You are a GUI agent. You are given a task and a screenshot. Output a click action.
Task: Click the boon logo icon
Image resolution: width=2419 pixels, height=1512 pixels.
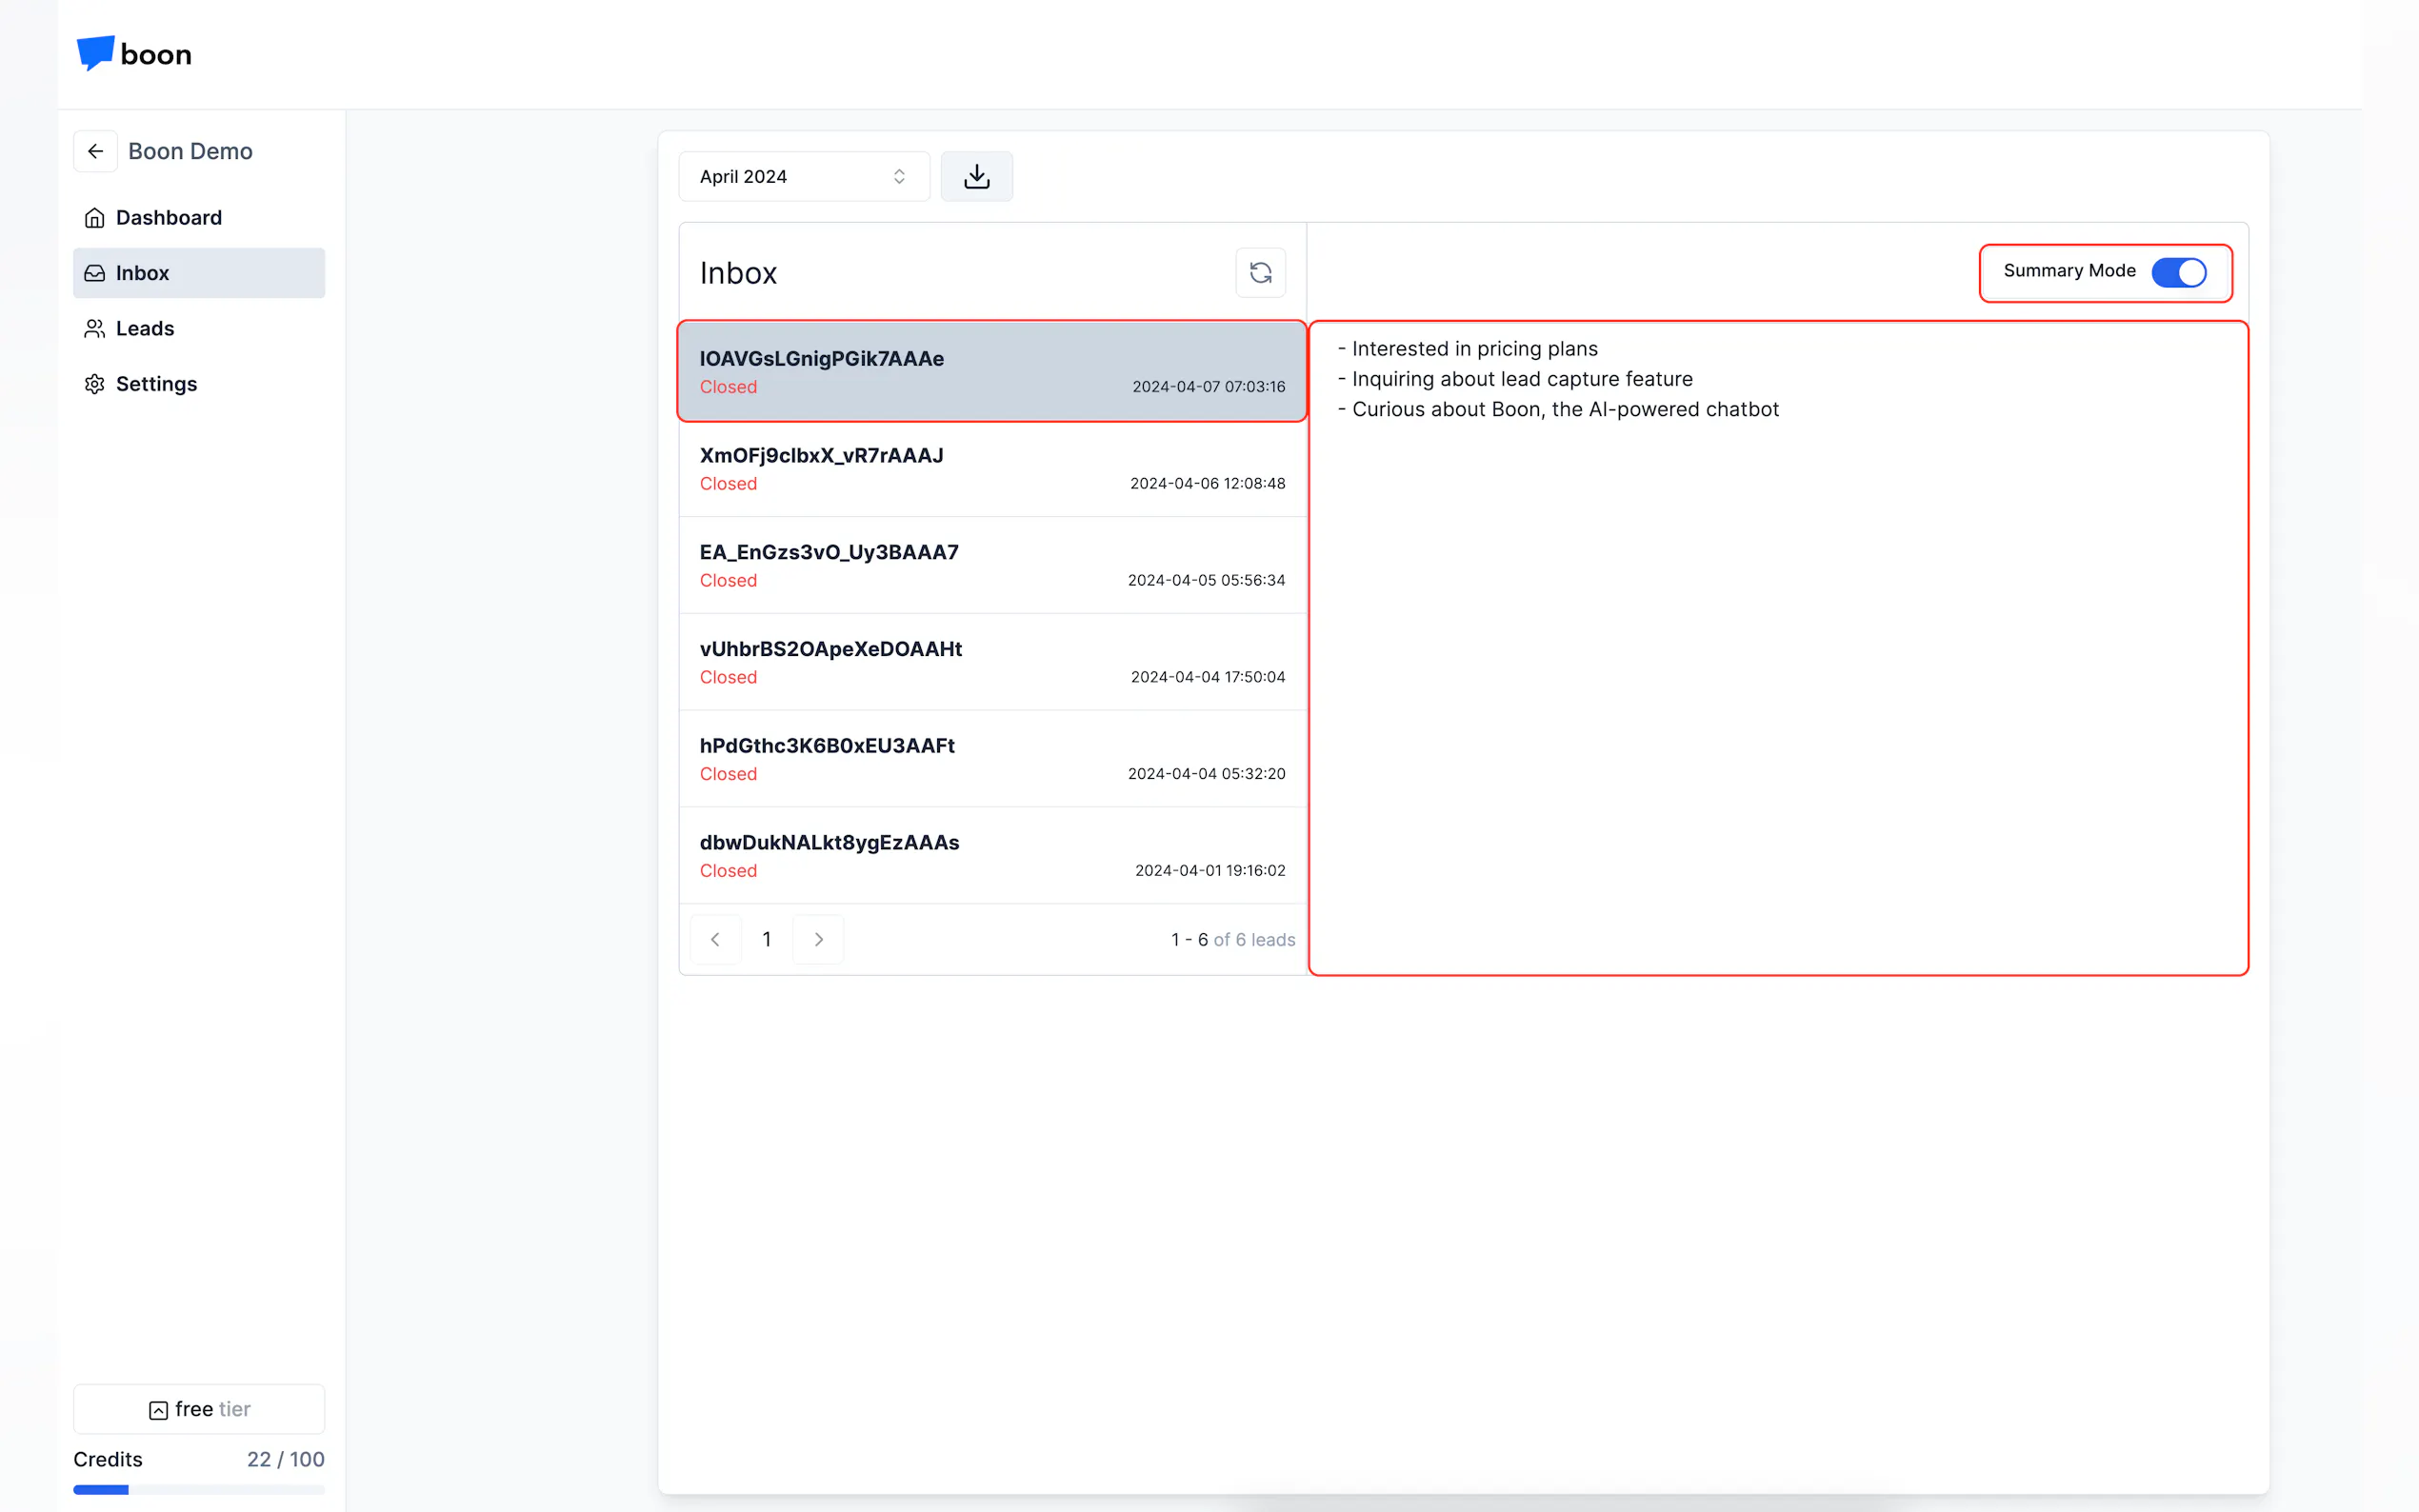(x=95, y=52)
